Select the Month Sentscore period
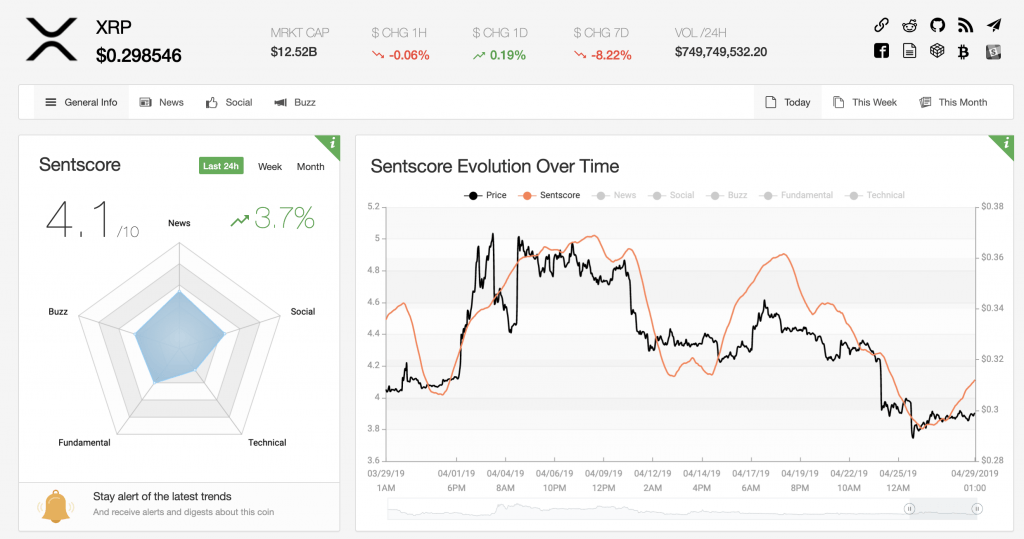 (x=310, y=167)
